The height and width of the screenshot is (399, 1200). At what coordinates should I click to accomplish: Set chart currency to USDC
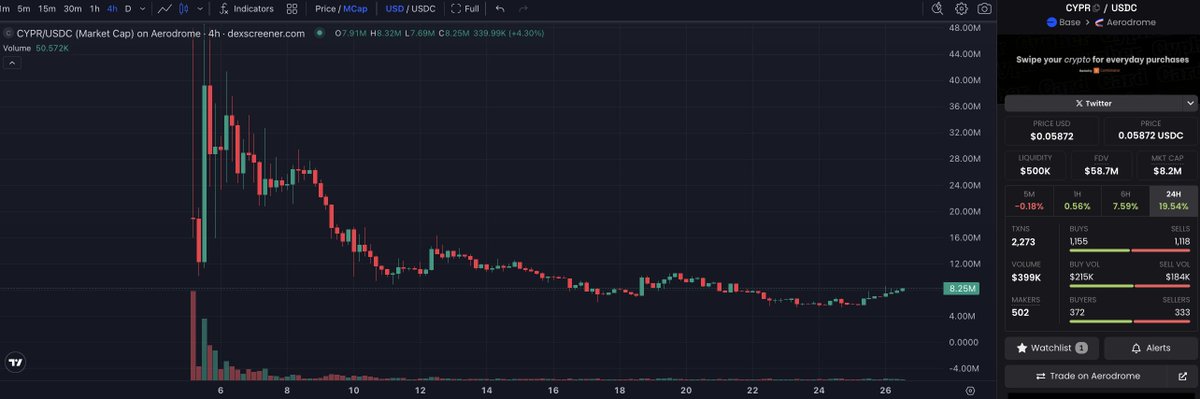[x=424, y=8]
